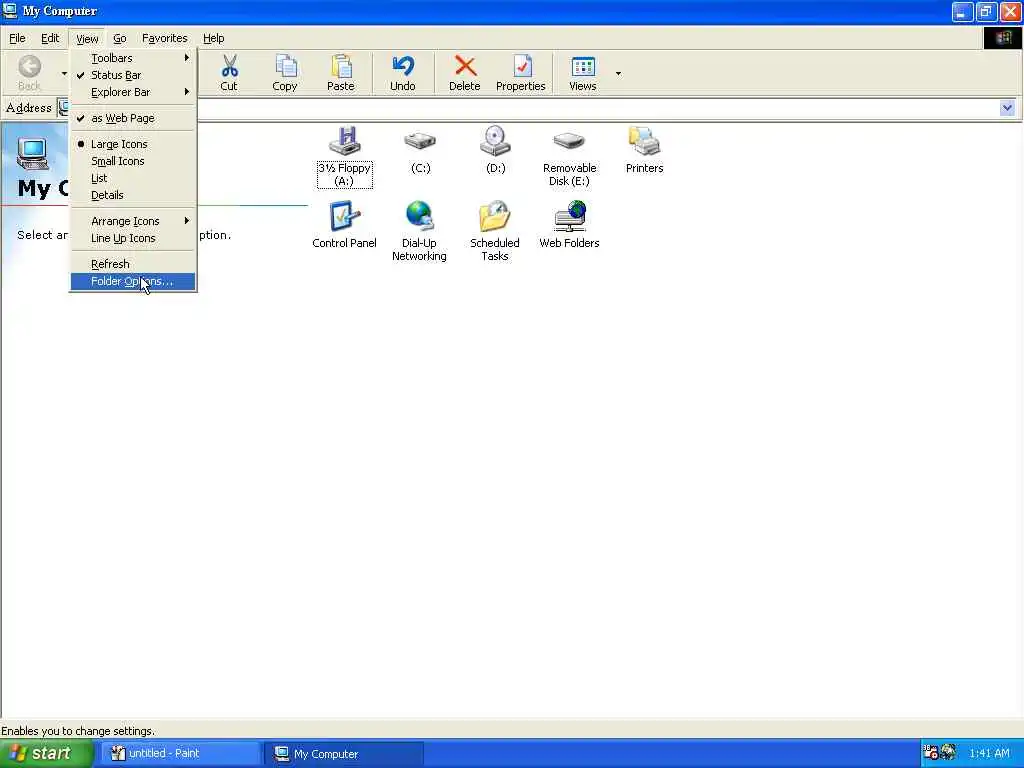1024x768 pixels.
Task: Select the Web Folders icon
Action: (x=569, y=225)
